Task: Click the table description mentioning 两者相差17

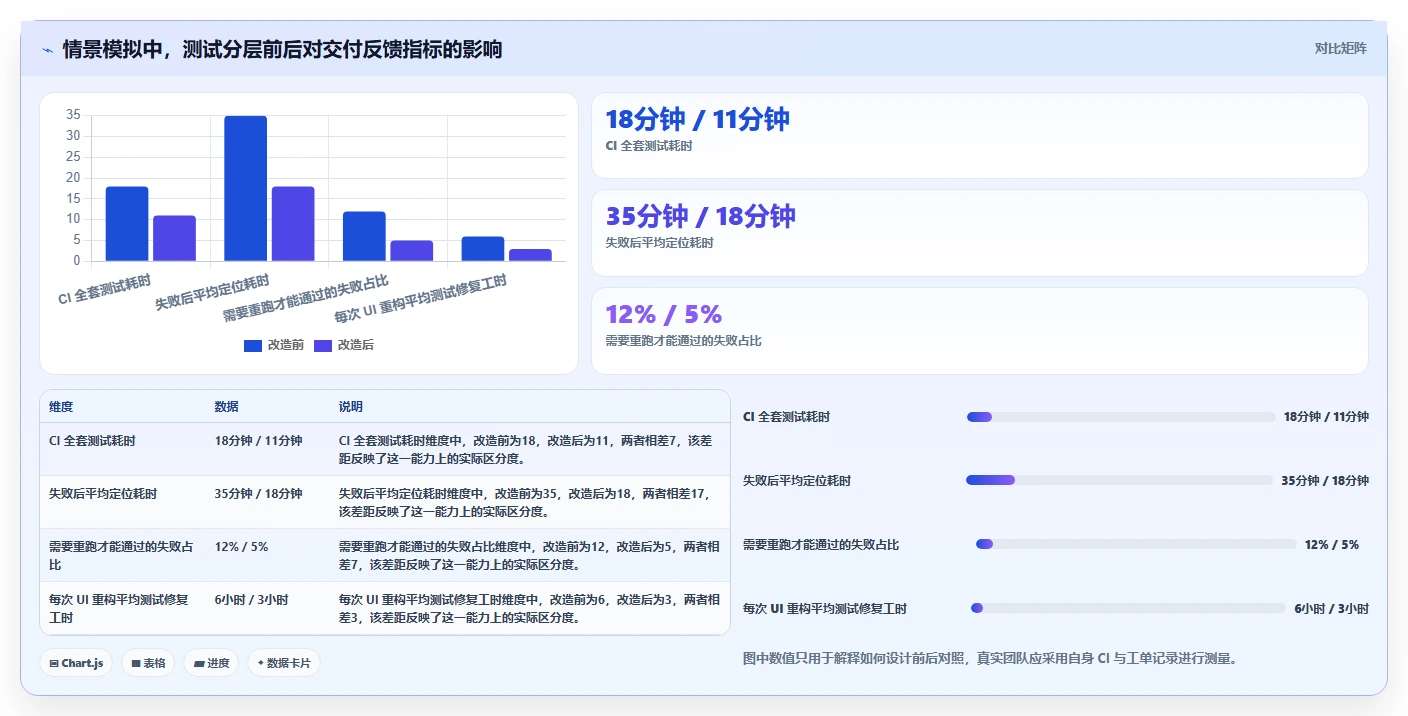Action: (528, 502)
